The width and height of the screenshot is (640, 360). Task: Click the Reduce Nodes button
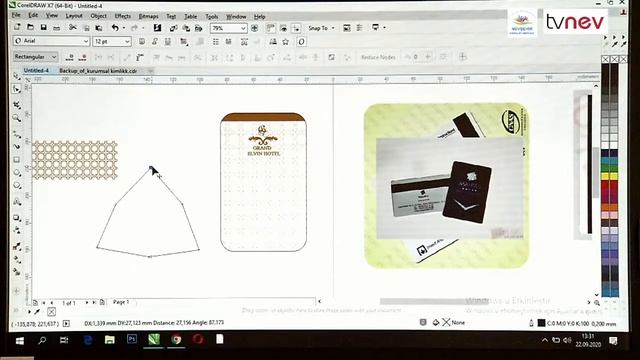click(x=378, y=57)
